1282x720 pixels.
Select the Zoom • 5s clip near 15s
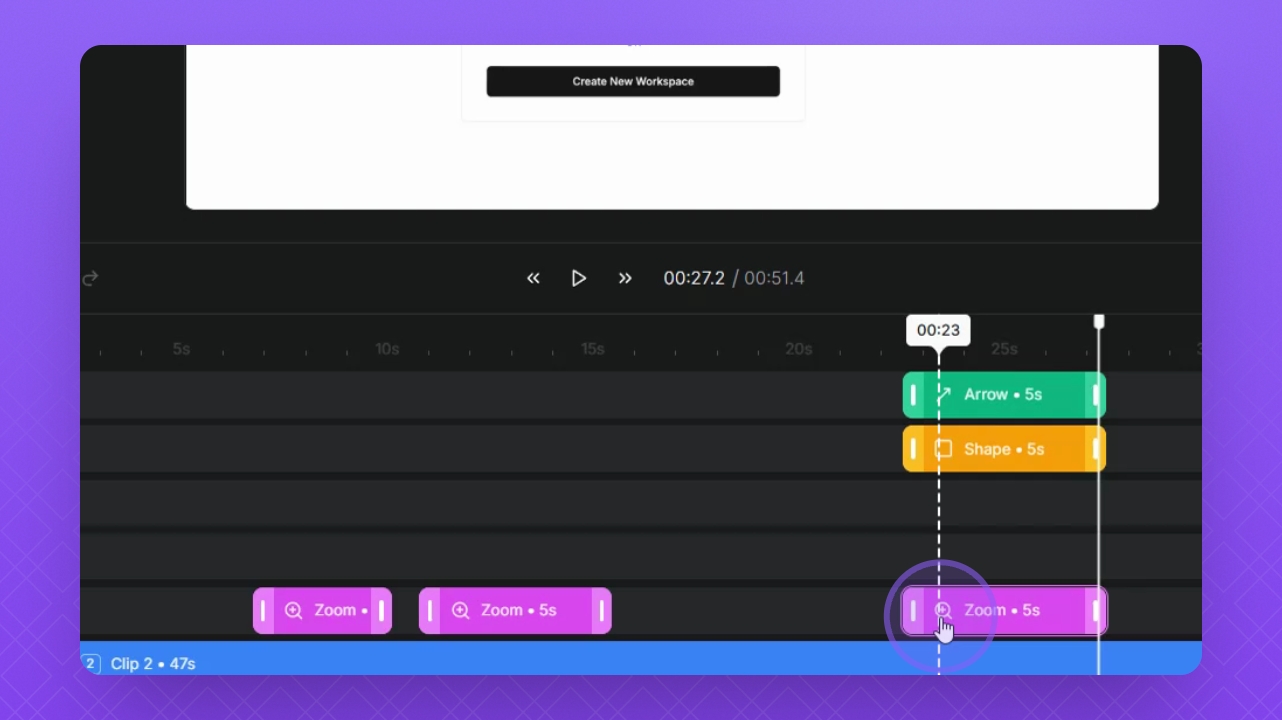coord(515,611)
